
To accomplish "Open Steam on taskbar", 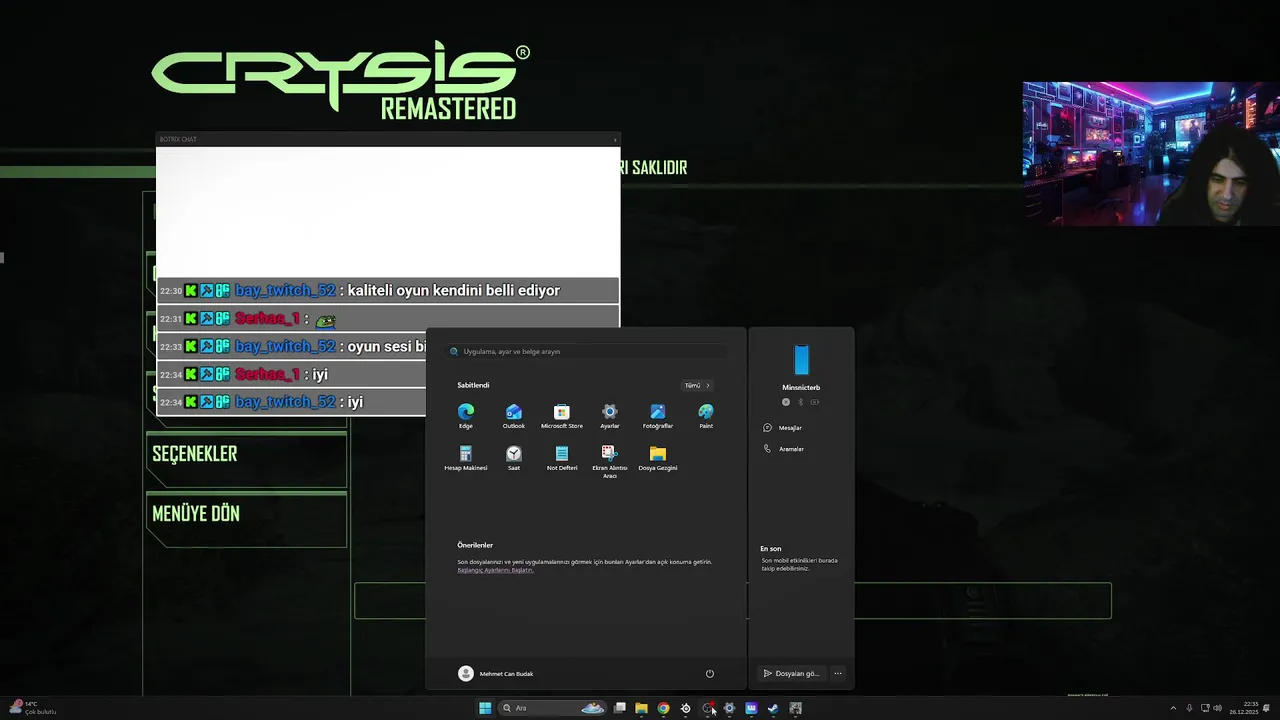I will tap(773, 708).
